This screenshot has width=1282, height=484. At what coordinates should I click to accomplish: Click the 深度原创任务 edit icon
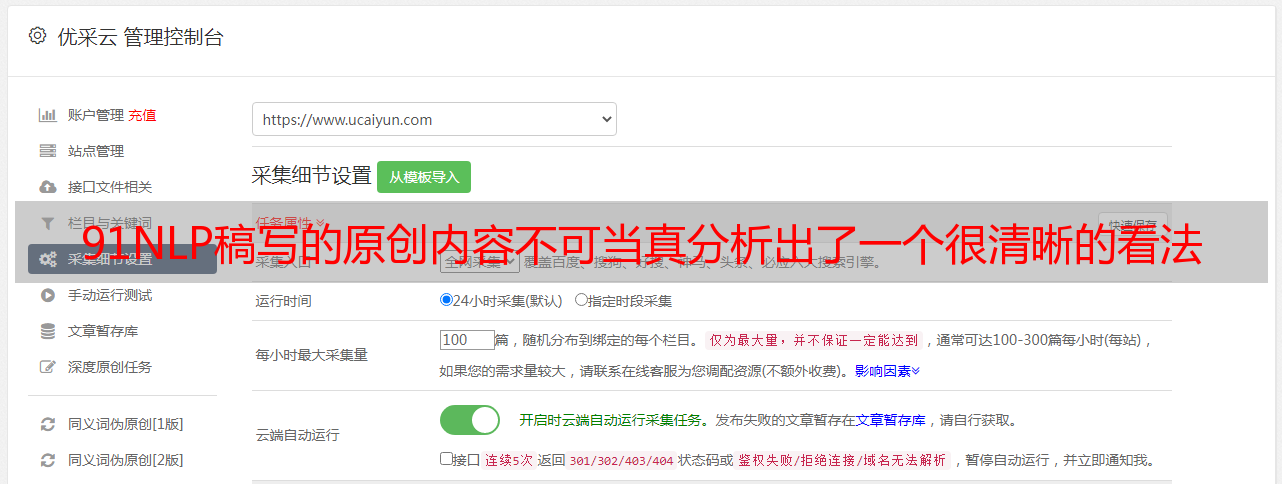pyautogui.click(x=47, y=367)
